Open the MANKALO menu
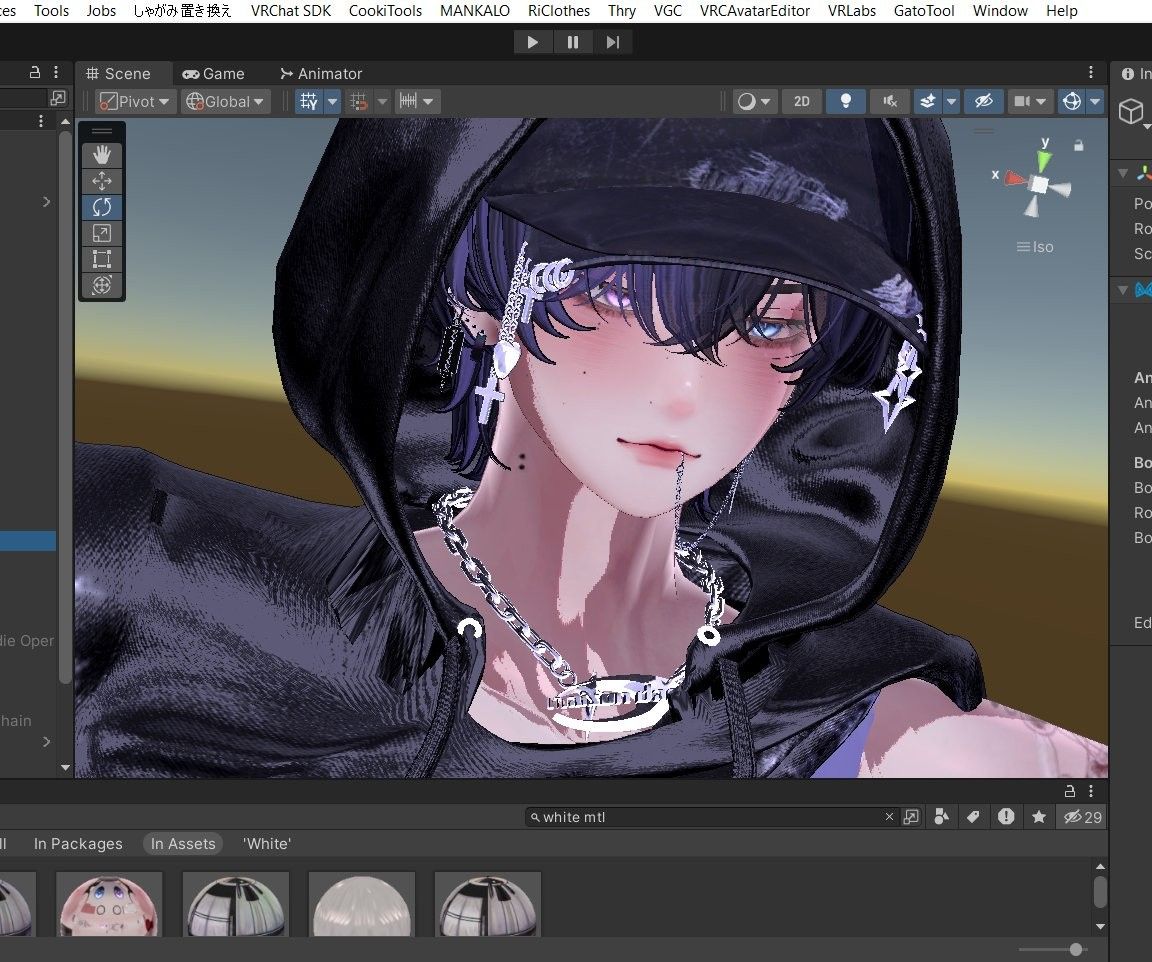The height and width of the screenshot is (962, 1152). [475, 11]
